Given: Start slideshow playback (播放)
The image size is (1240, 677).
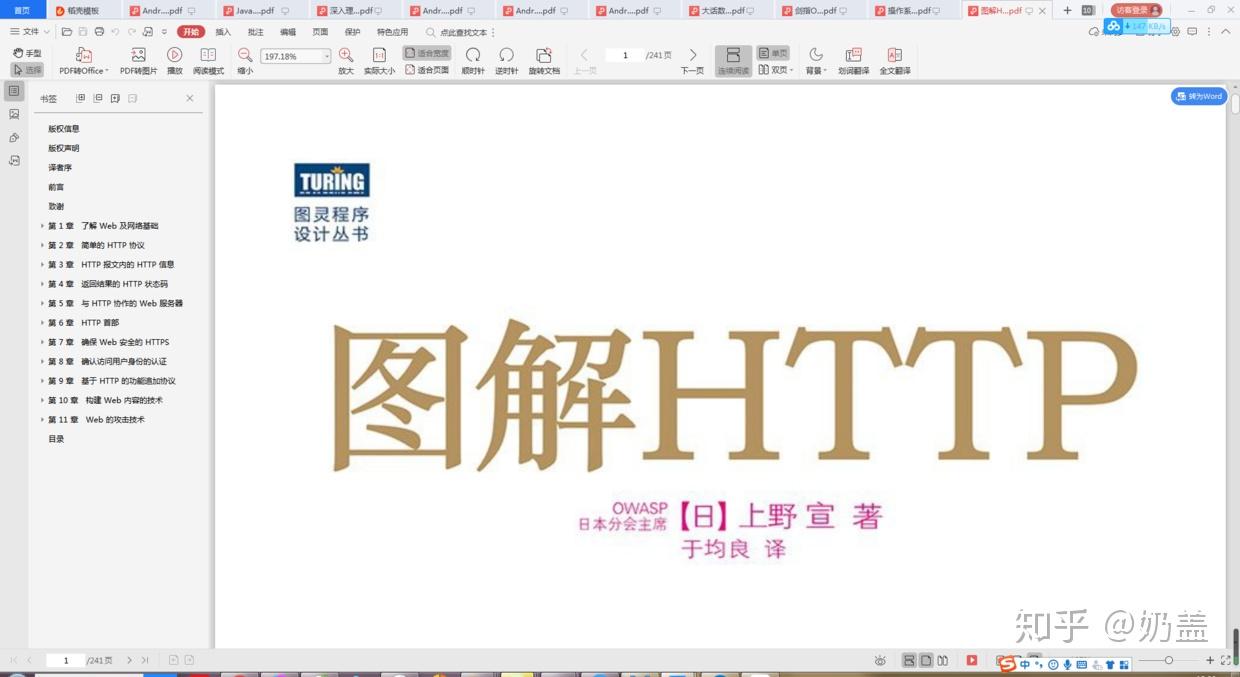Looking at the screenshot, I should pyautogui.click(x=175, y=61).
